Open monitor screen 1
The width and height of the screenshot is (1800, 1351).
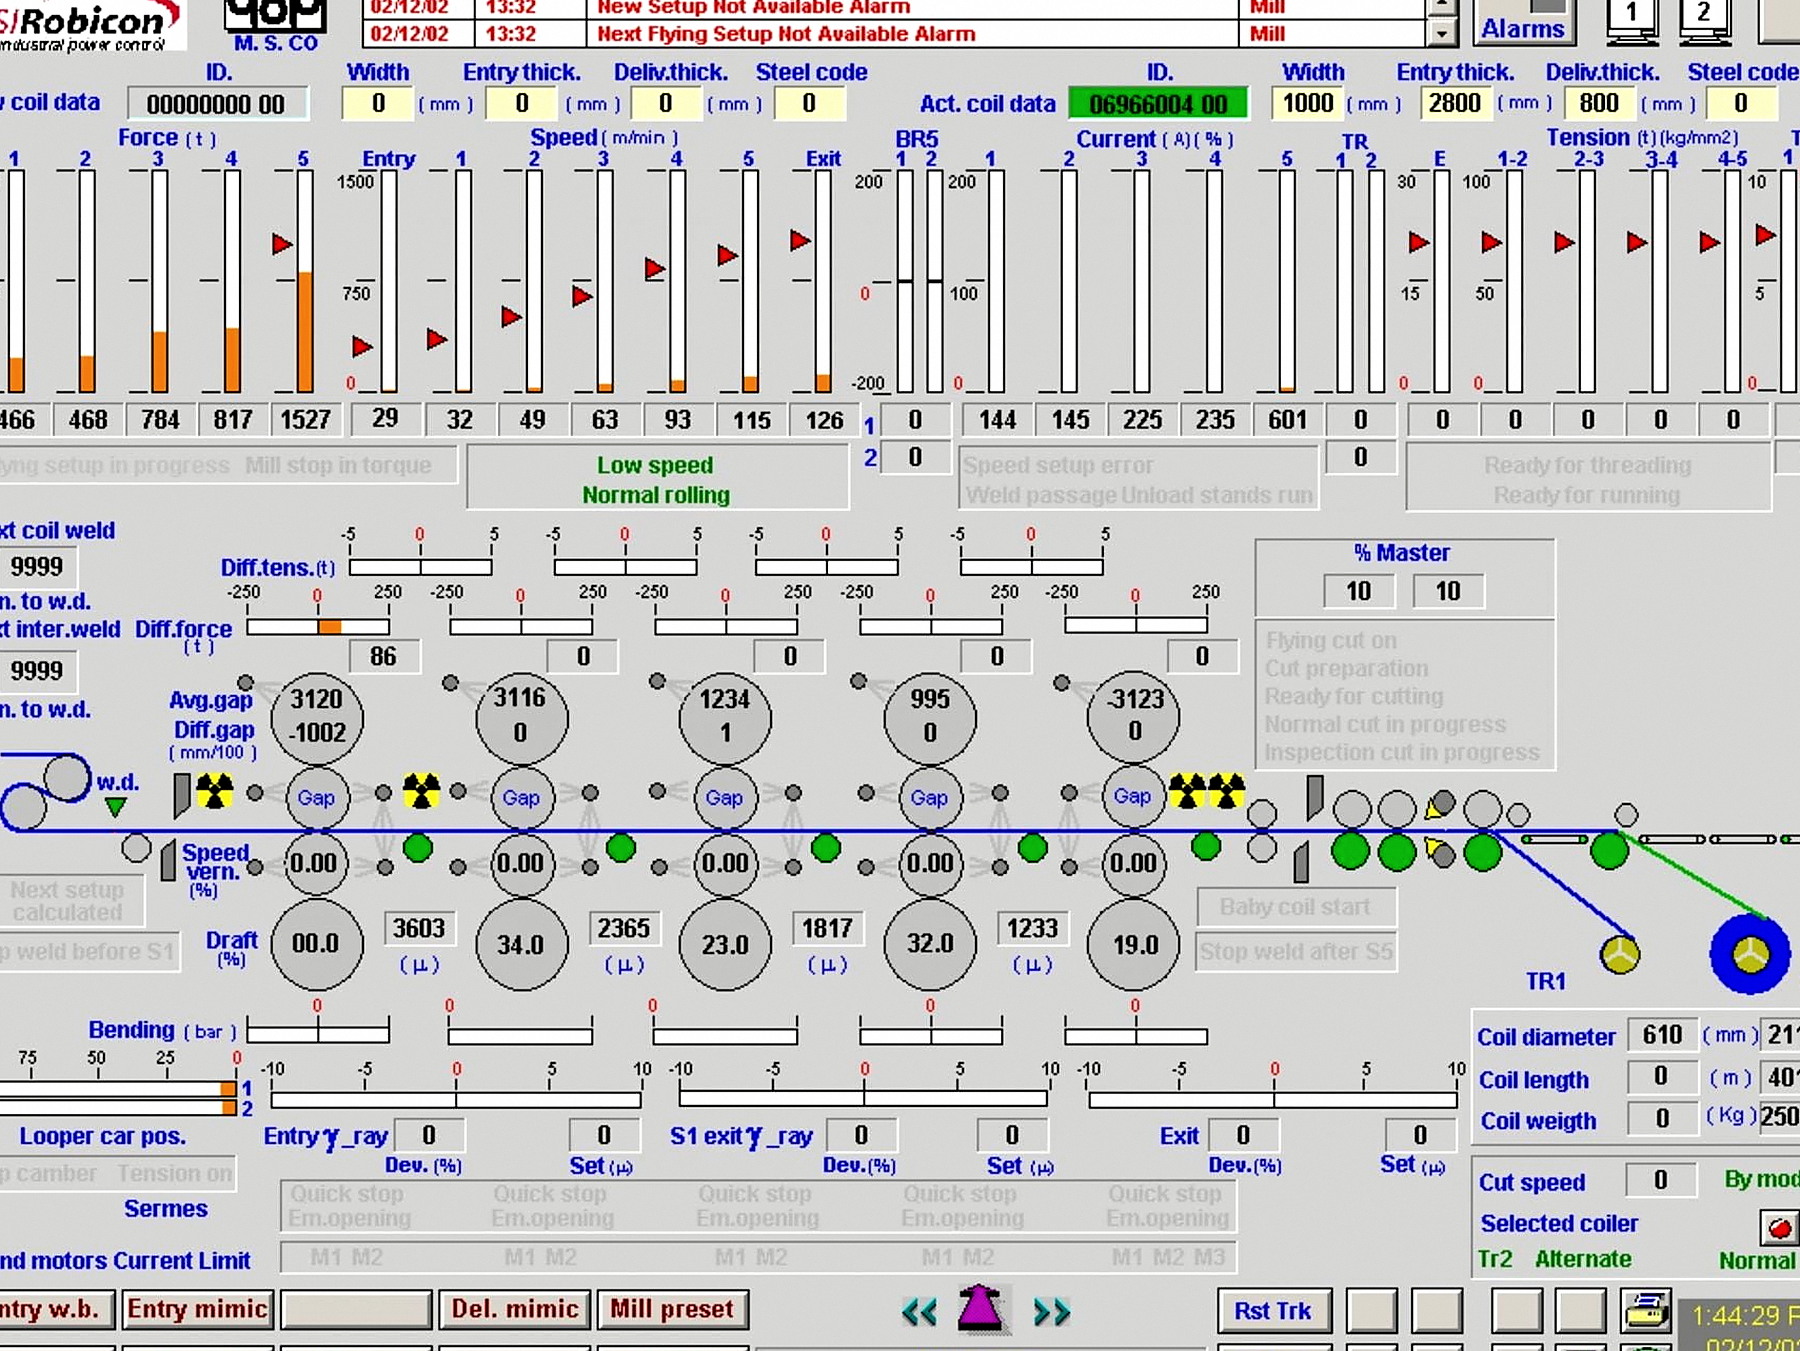click(x=1632, y=20)
